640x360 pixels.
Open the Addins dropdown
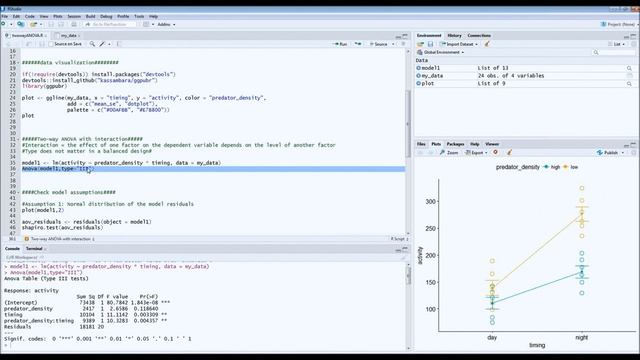[166, 24]
